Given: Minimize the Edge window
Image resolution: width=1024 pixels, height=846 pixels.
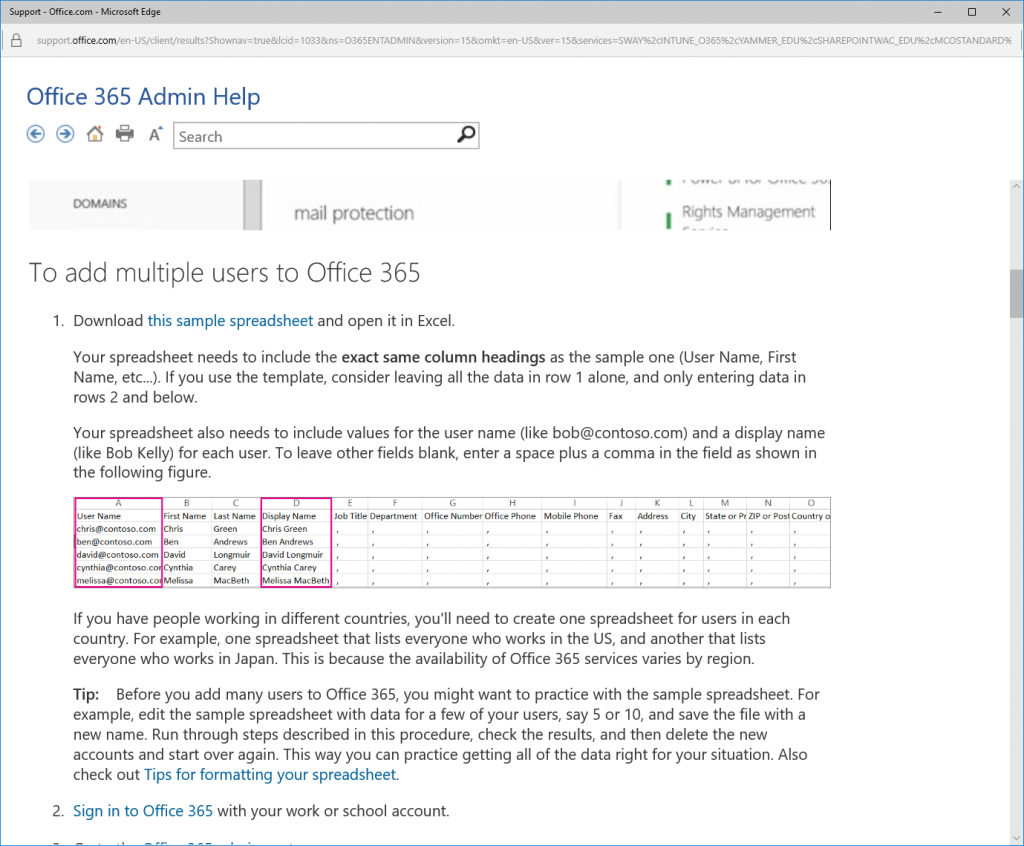Looking at the screenshot, I should tap(938, 12).
